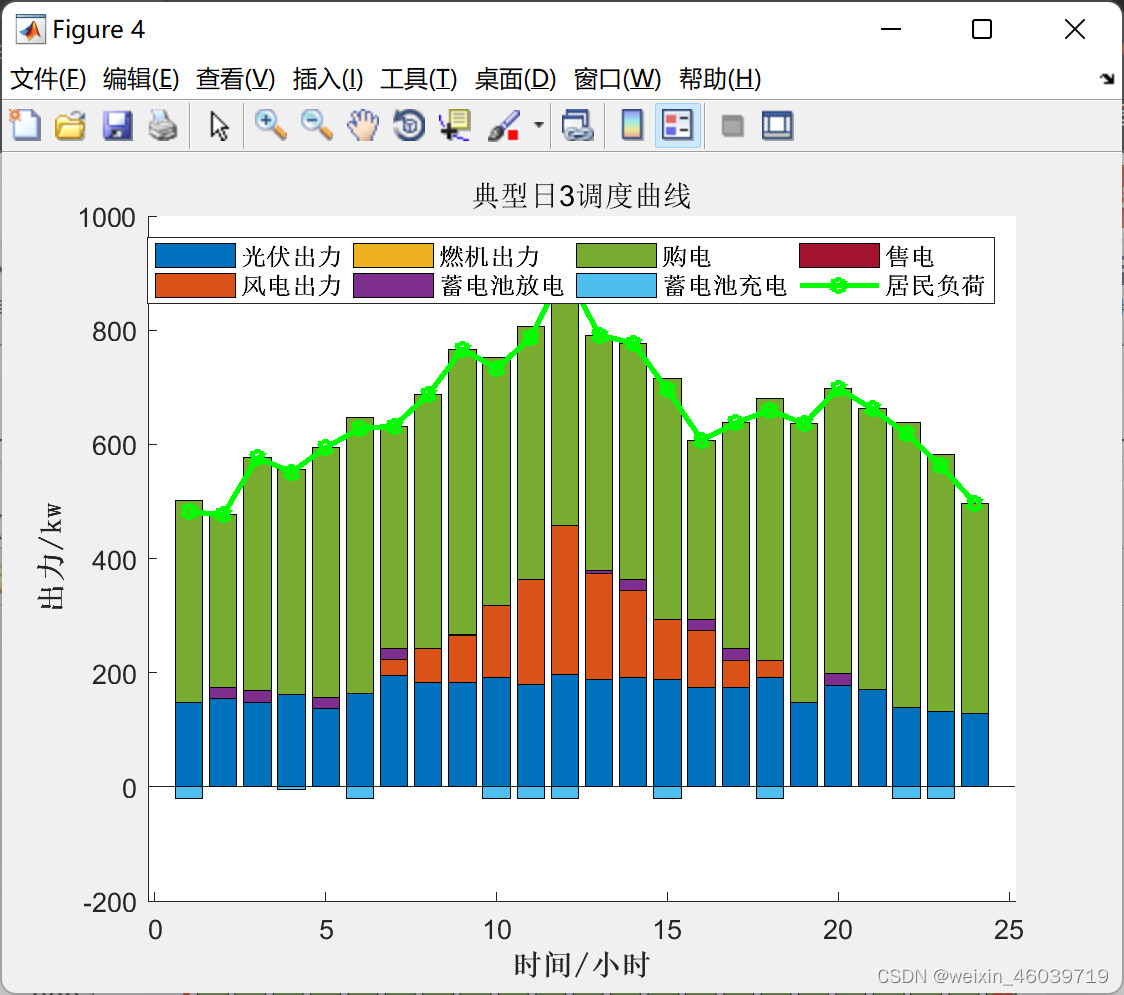
Task: Select the Rotate 3D tool
Action: point(409,125)
